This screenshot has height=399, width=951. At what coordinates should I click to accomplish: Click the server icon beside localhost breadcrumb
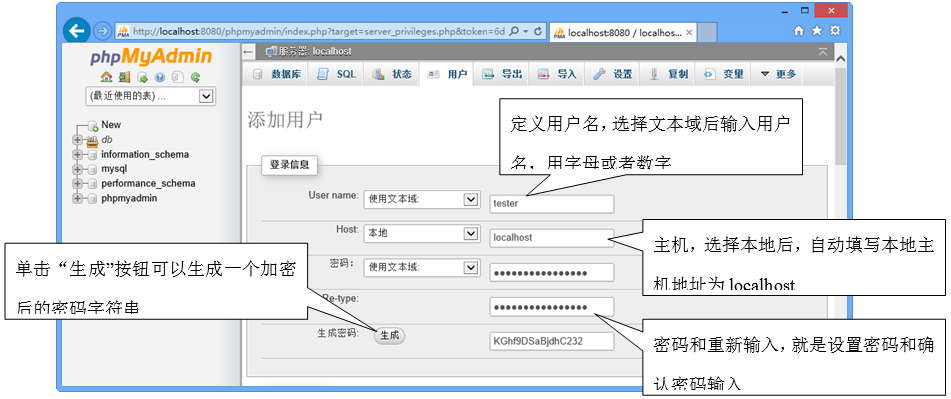point(271,52)
